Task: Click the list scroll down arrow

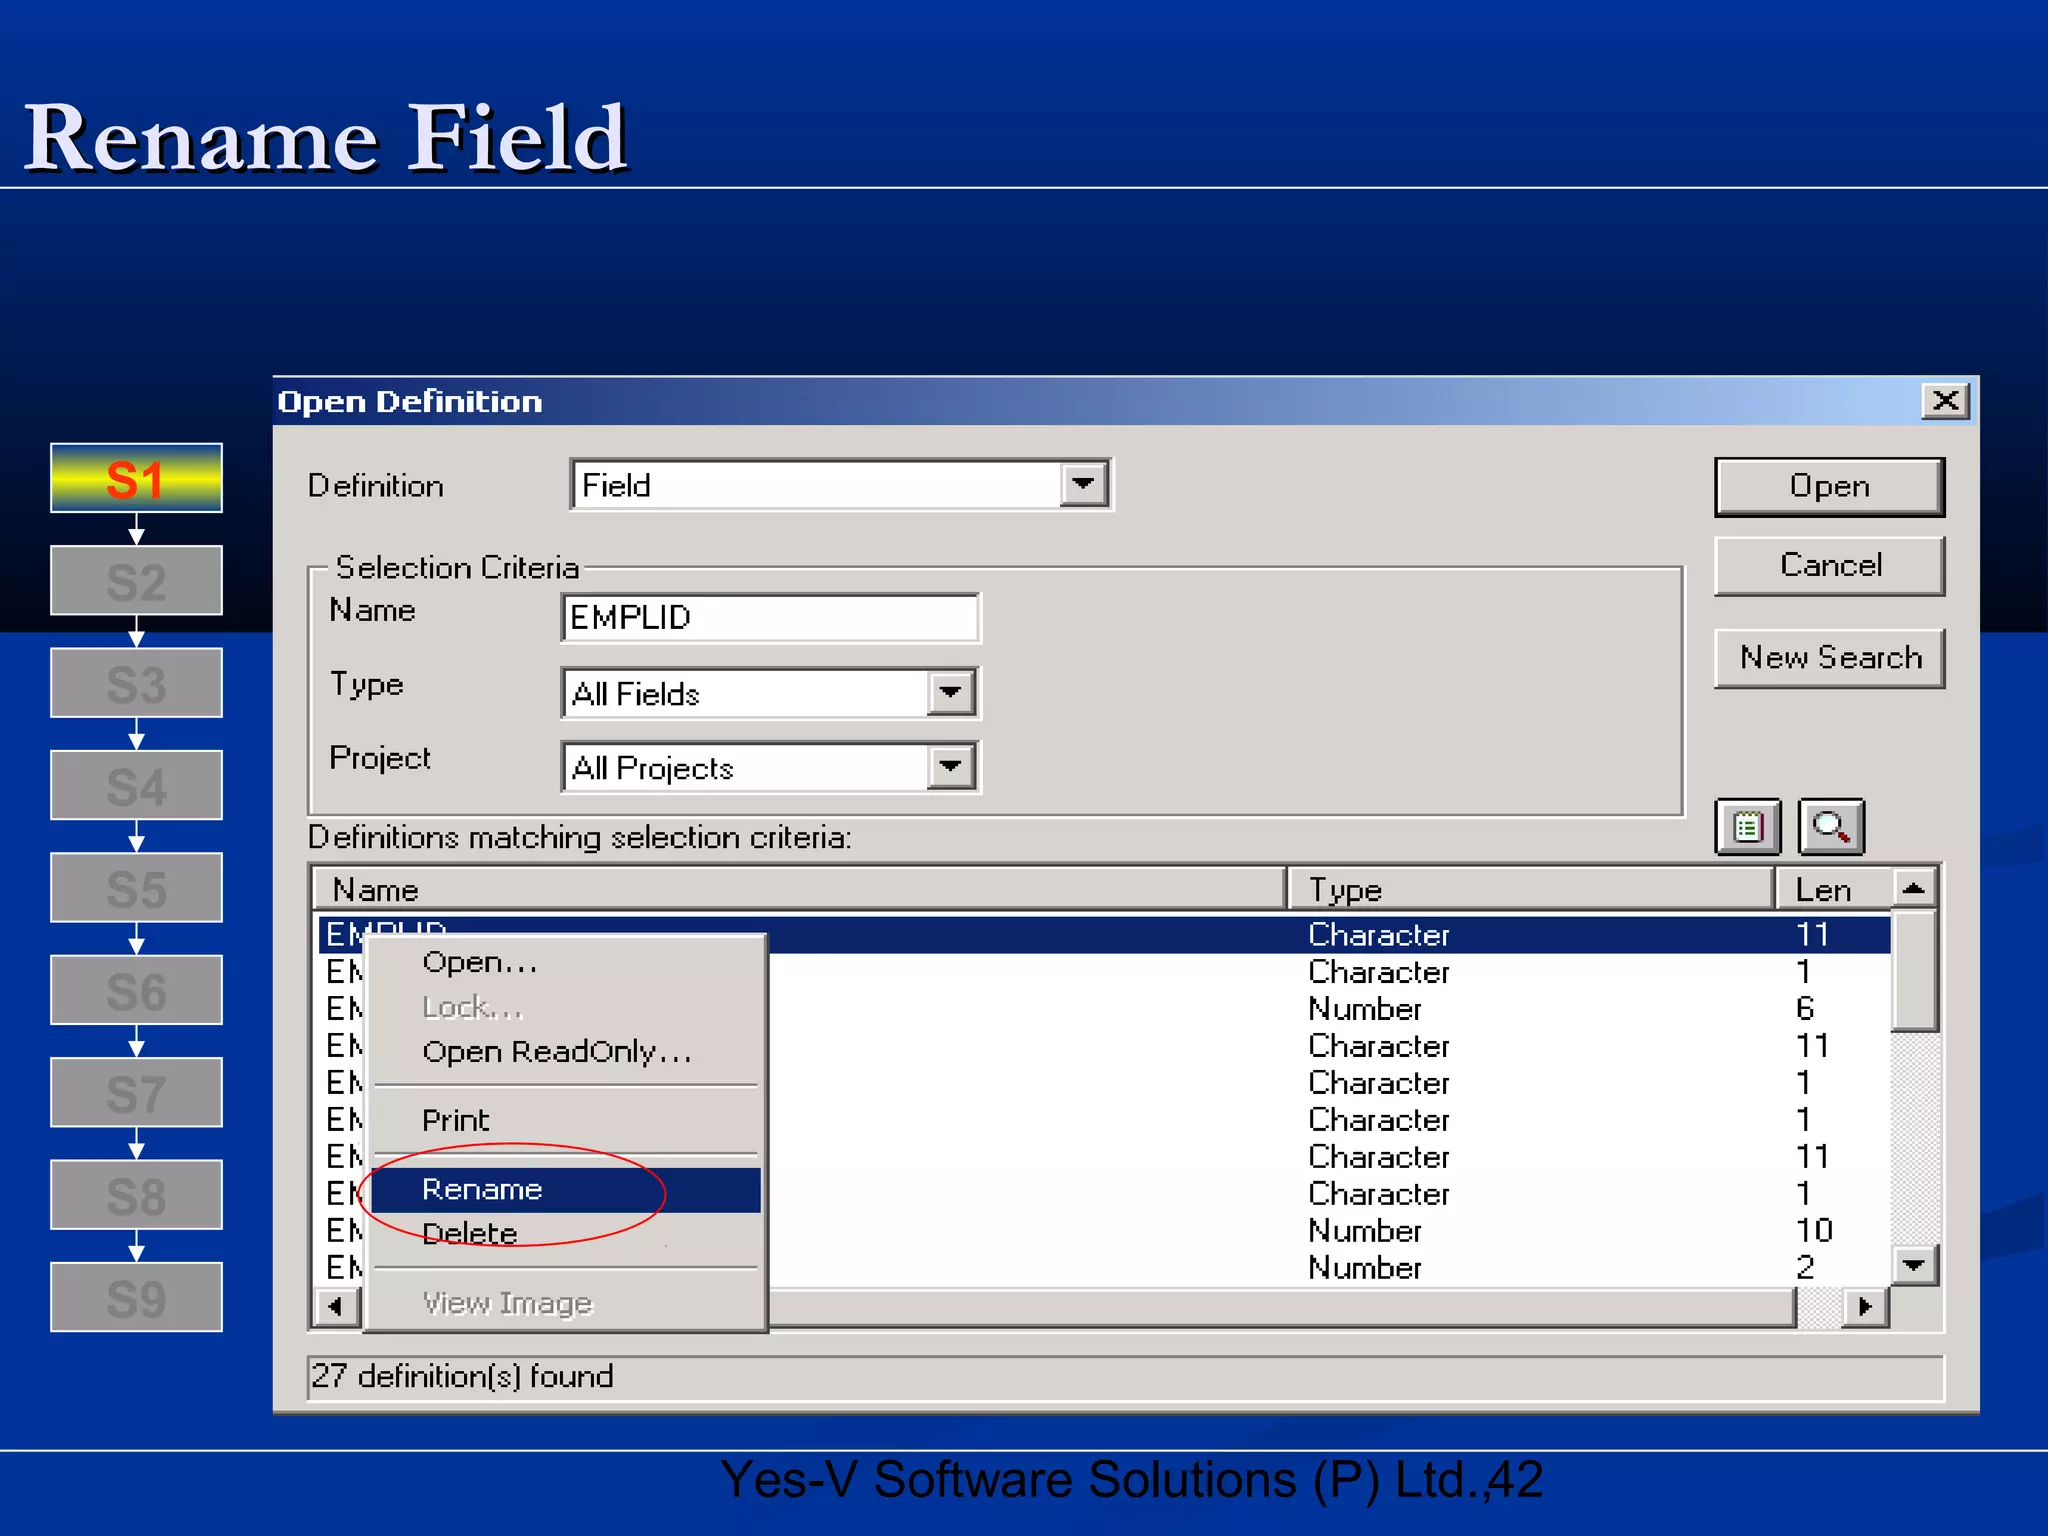Action: point(1914,1265)
